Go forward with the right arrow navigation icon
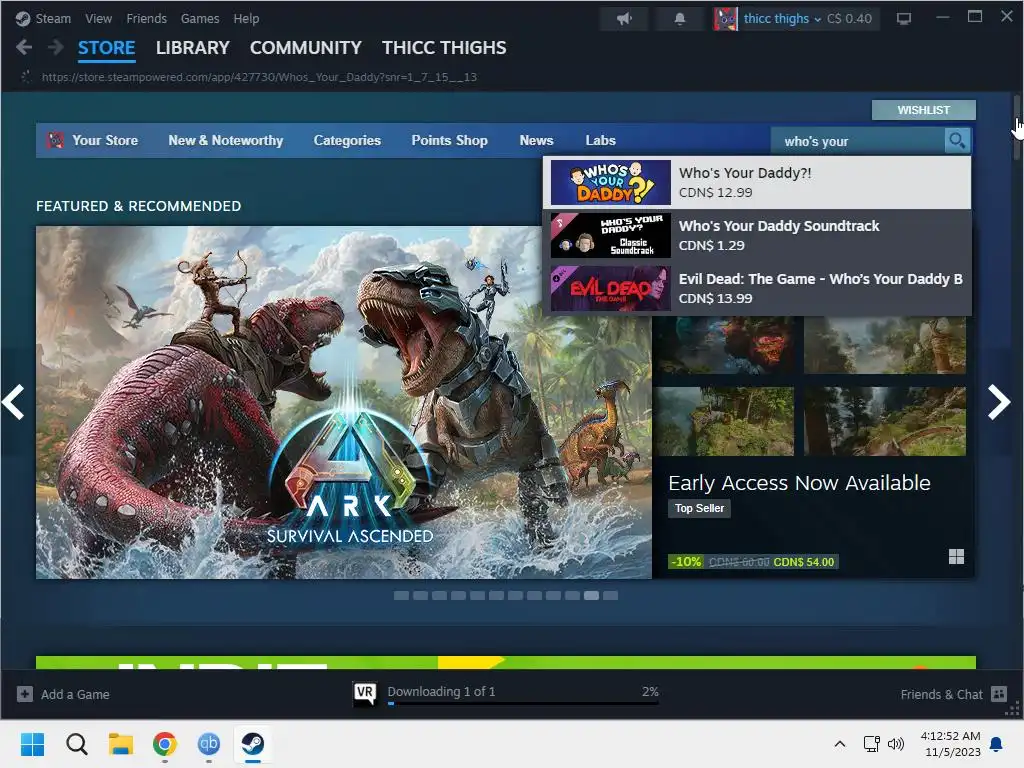The image size is (1024, 768). tap(56, 47)
